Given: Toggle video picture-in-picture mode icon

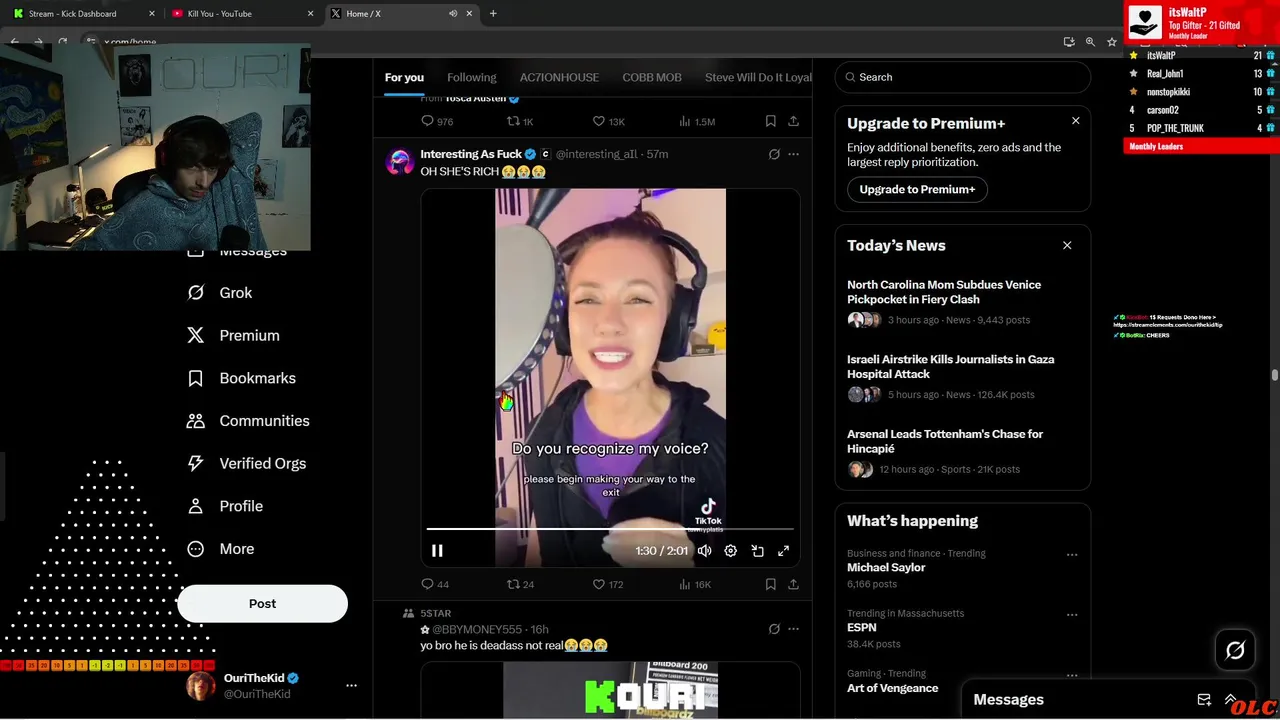Looking at the screenshot, I should coord(757,551).
